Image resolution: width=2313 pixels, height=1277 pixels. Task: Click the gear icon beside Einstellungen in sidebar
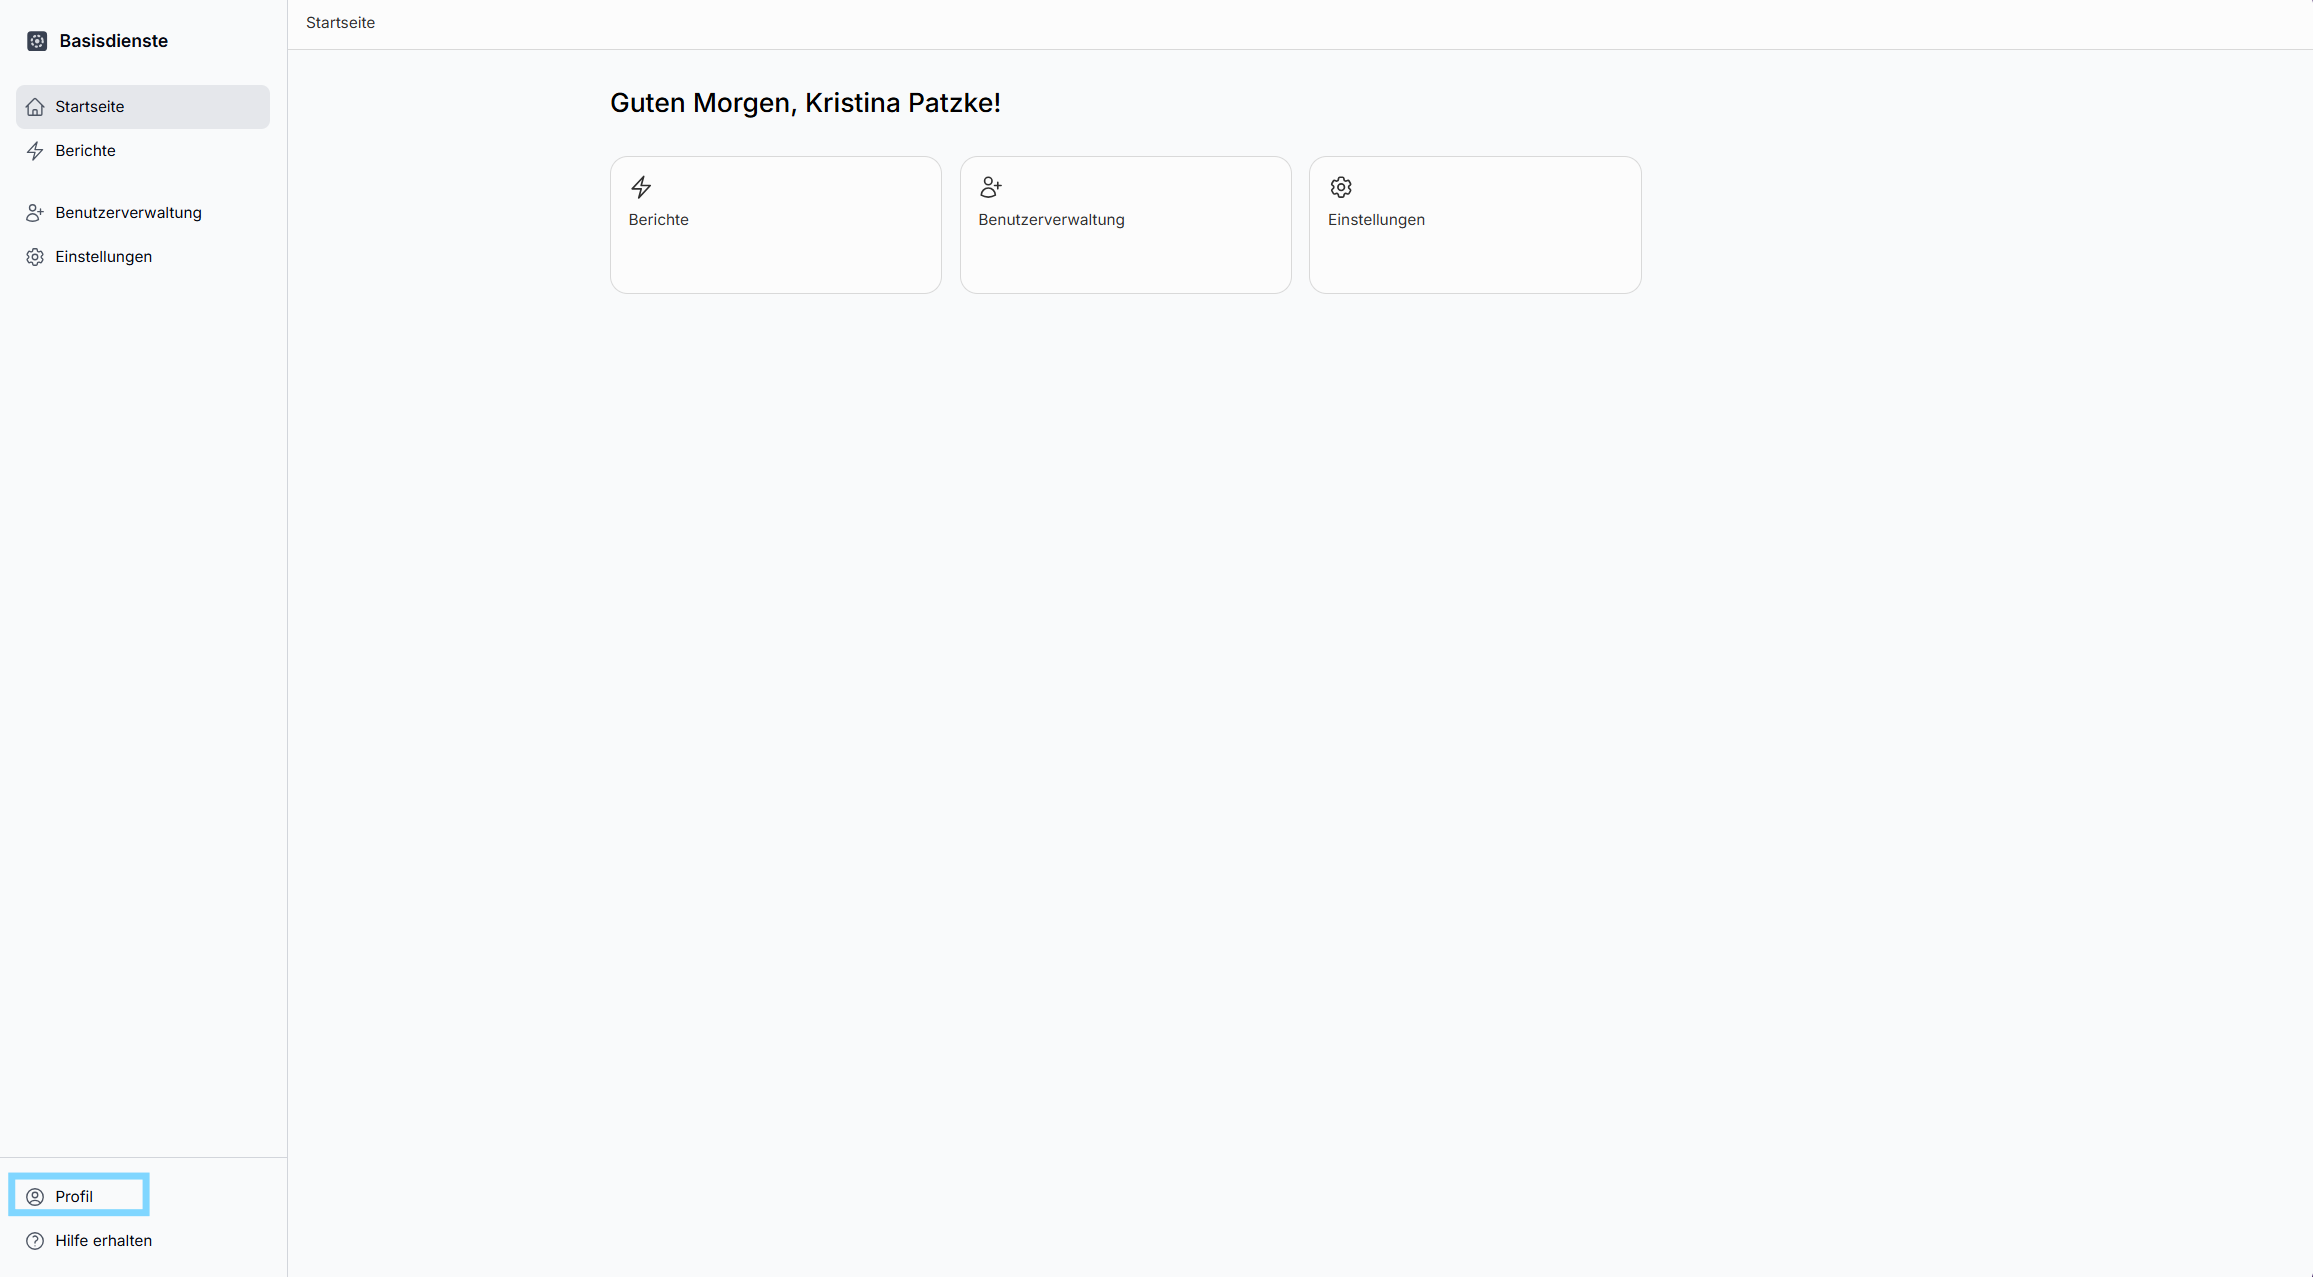tap(35, 257)
